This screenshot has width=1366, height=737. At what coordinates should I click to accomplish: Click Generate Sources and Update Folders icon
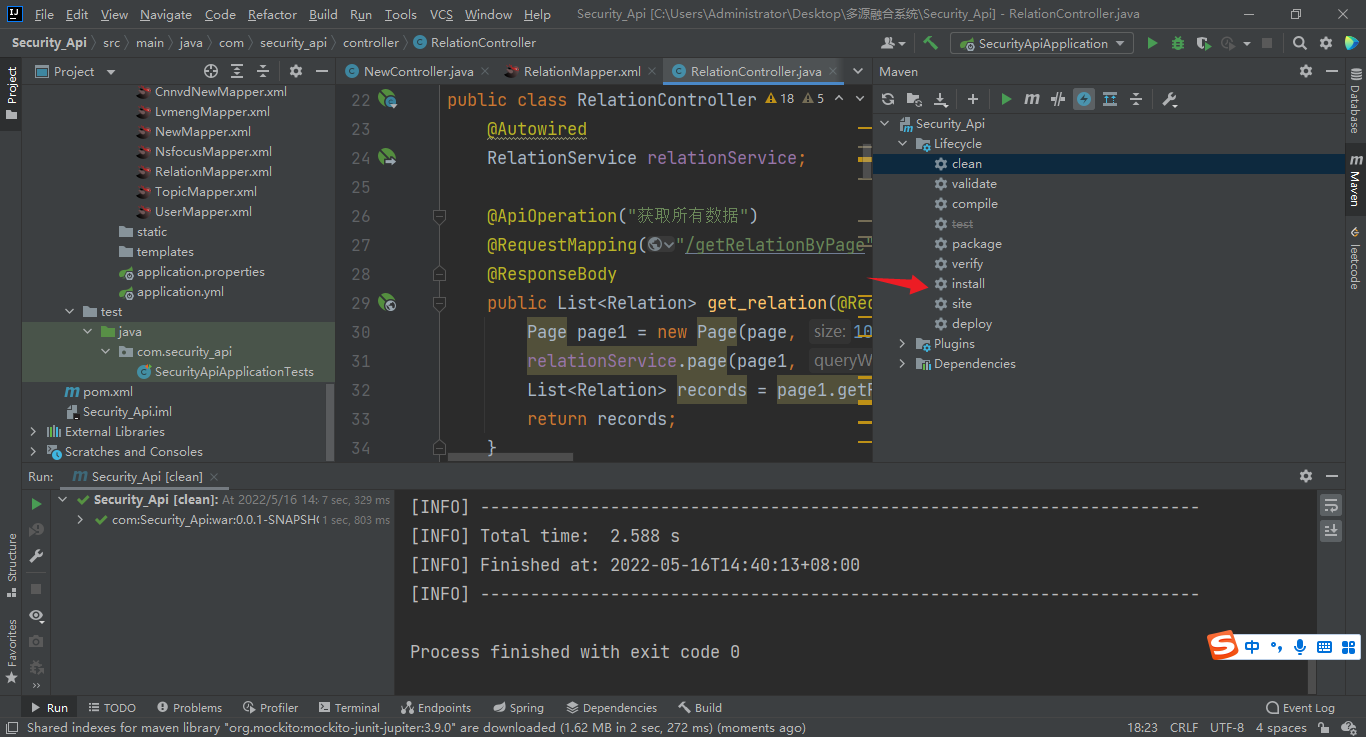point(914,99)
